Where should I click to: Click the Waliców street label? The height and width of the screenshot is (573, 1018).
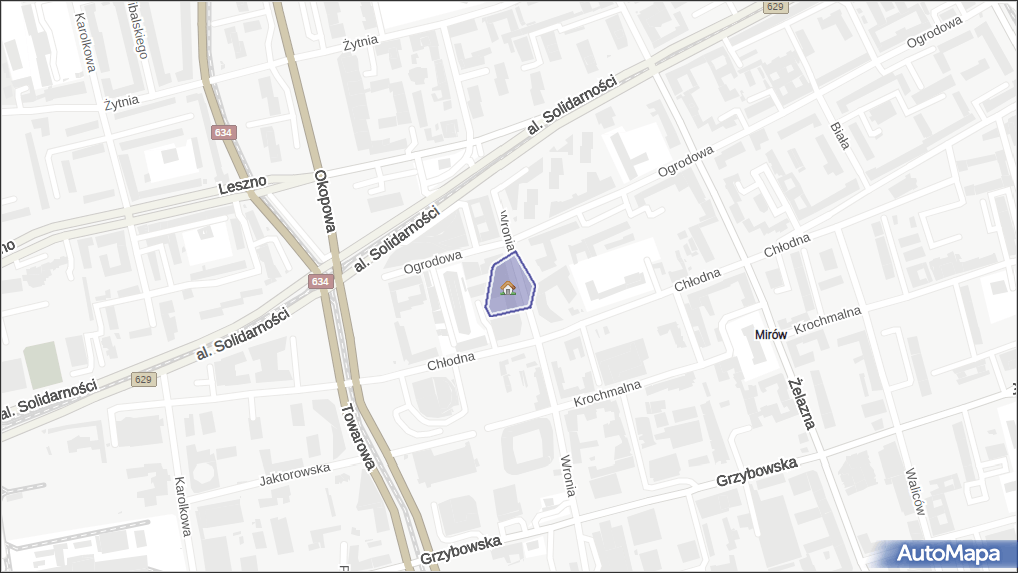click(x=914, y=491)
